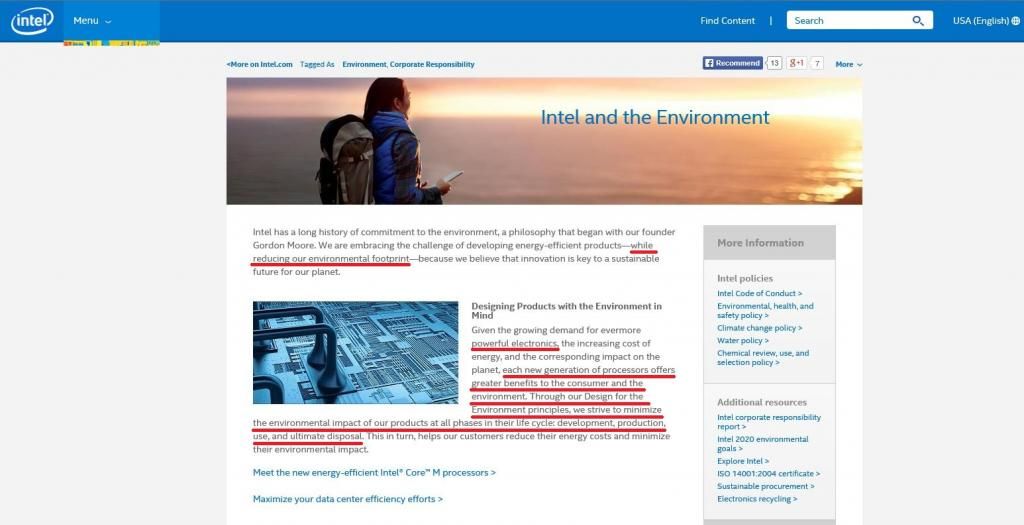Open Chemical review, use, and selection policy
Screen dimensions: 1024x525
pos(763,358)
